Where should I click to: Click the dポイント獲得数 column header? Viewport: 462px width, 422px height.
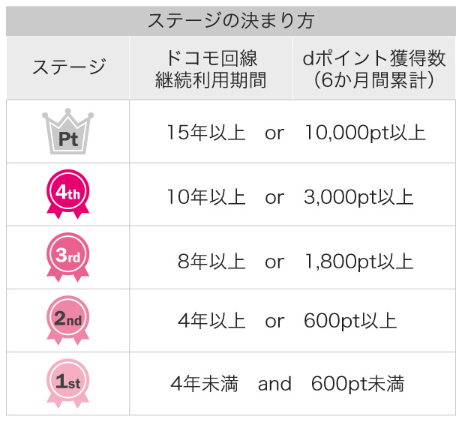point(374,68)
